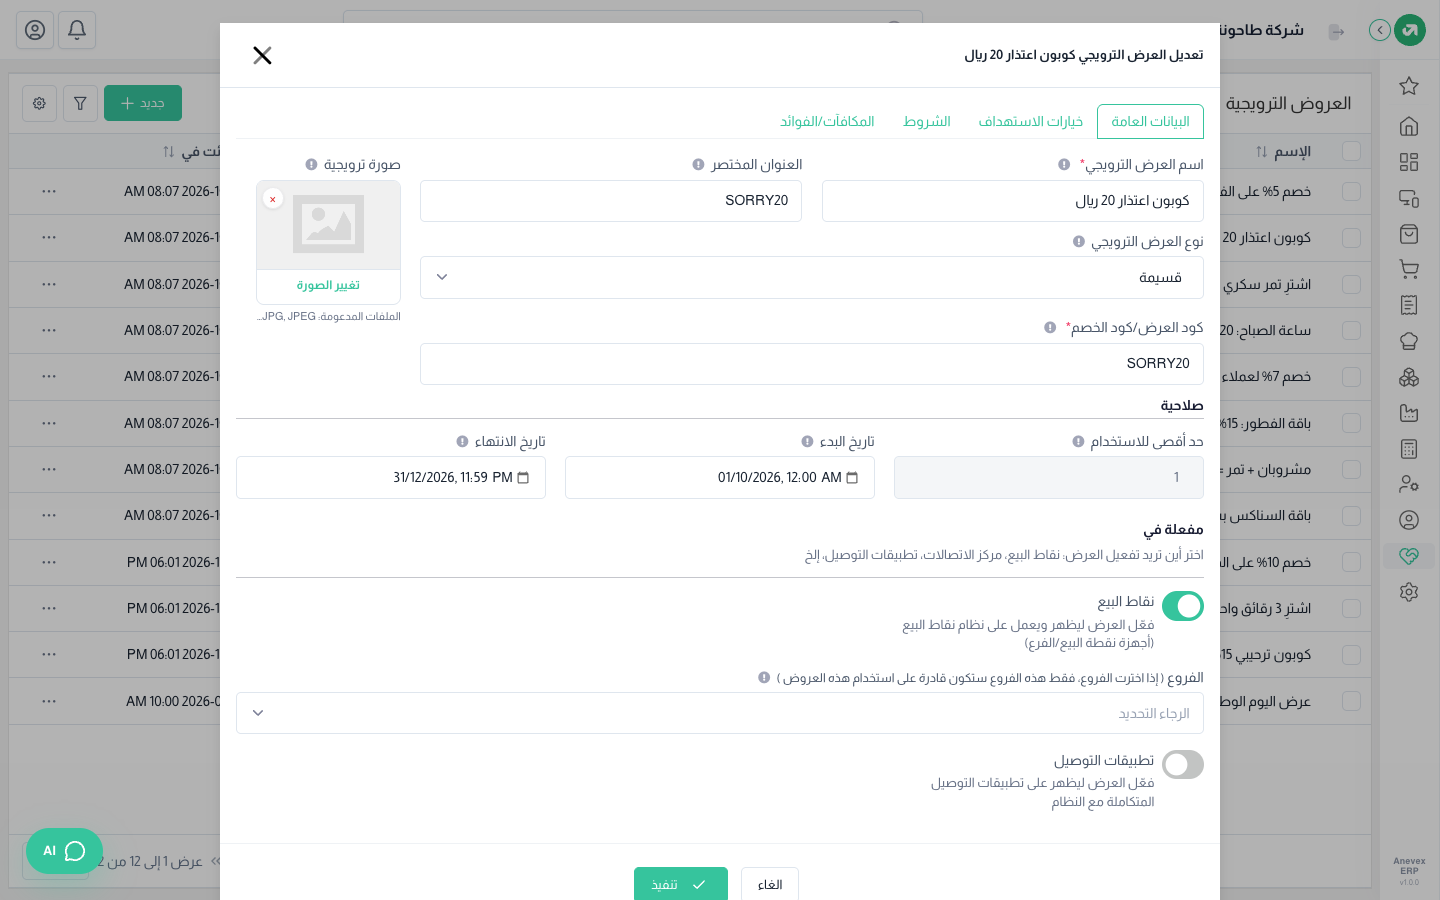Close the edit promotion dialog

(262, 55)
